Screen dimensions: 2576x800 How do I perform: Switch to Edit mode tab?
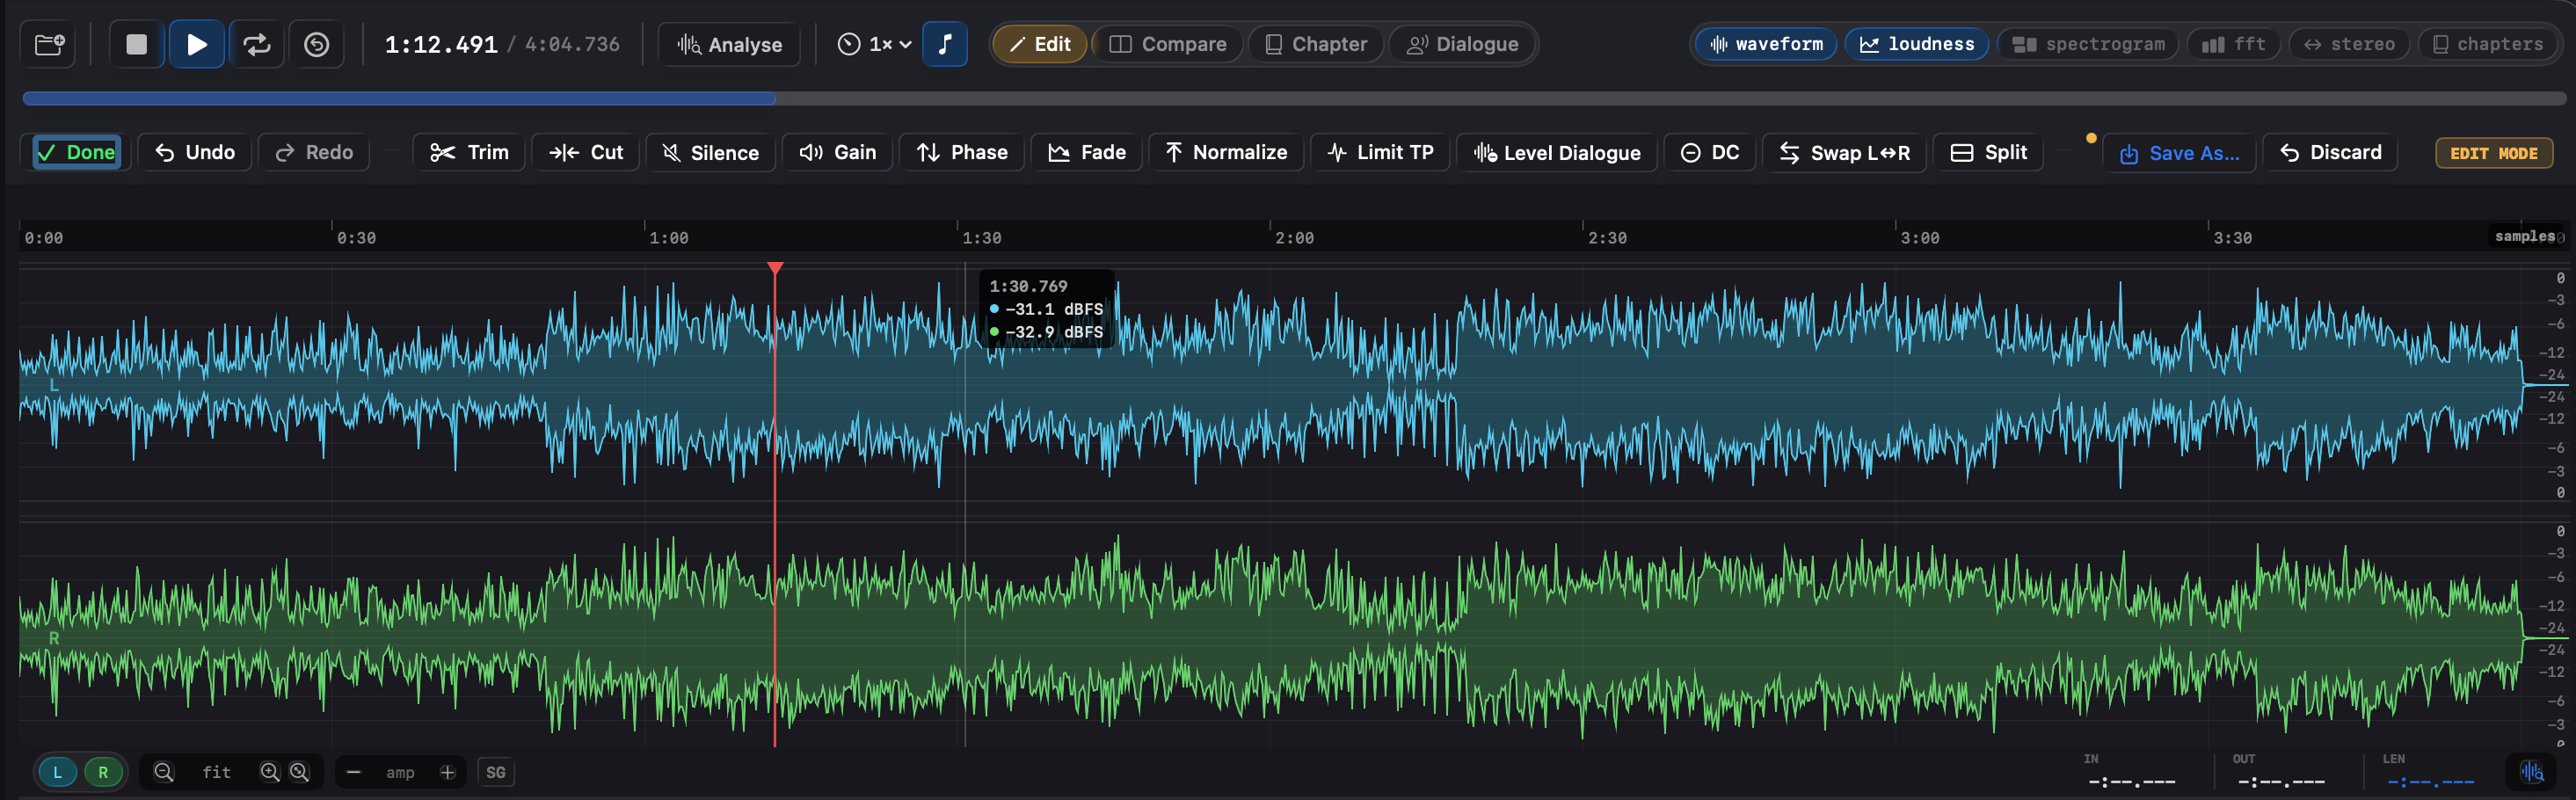tap(1040, 44)
